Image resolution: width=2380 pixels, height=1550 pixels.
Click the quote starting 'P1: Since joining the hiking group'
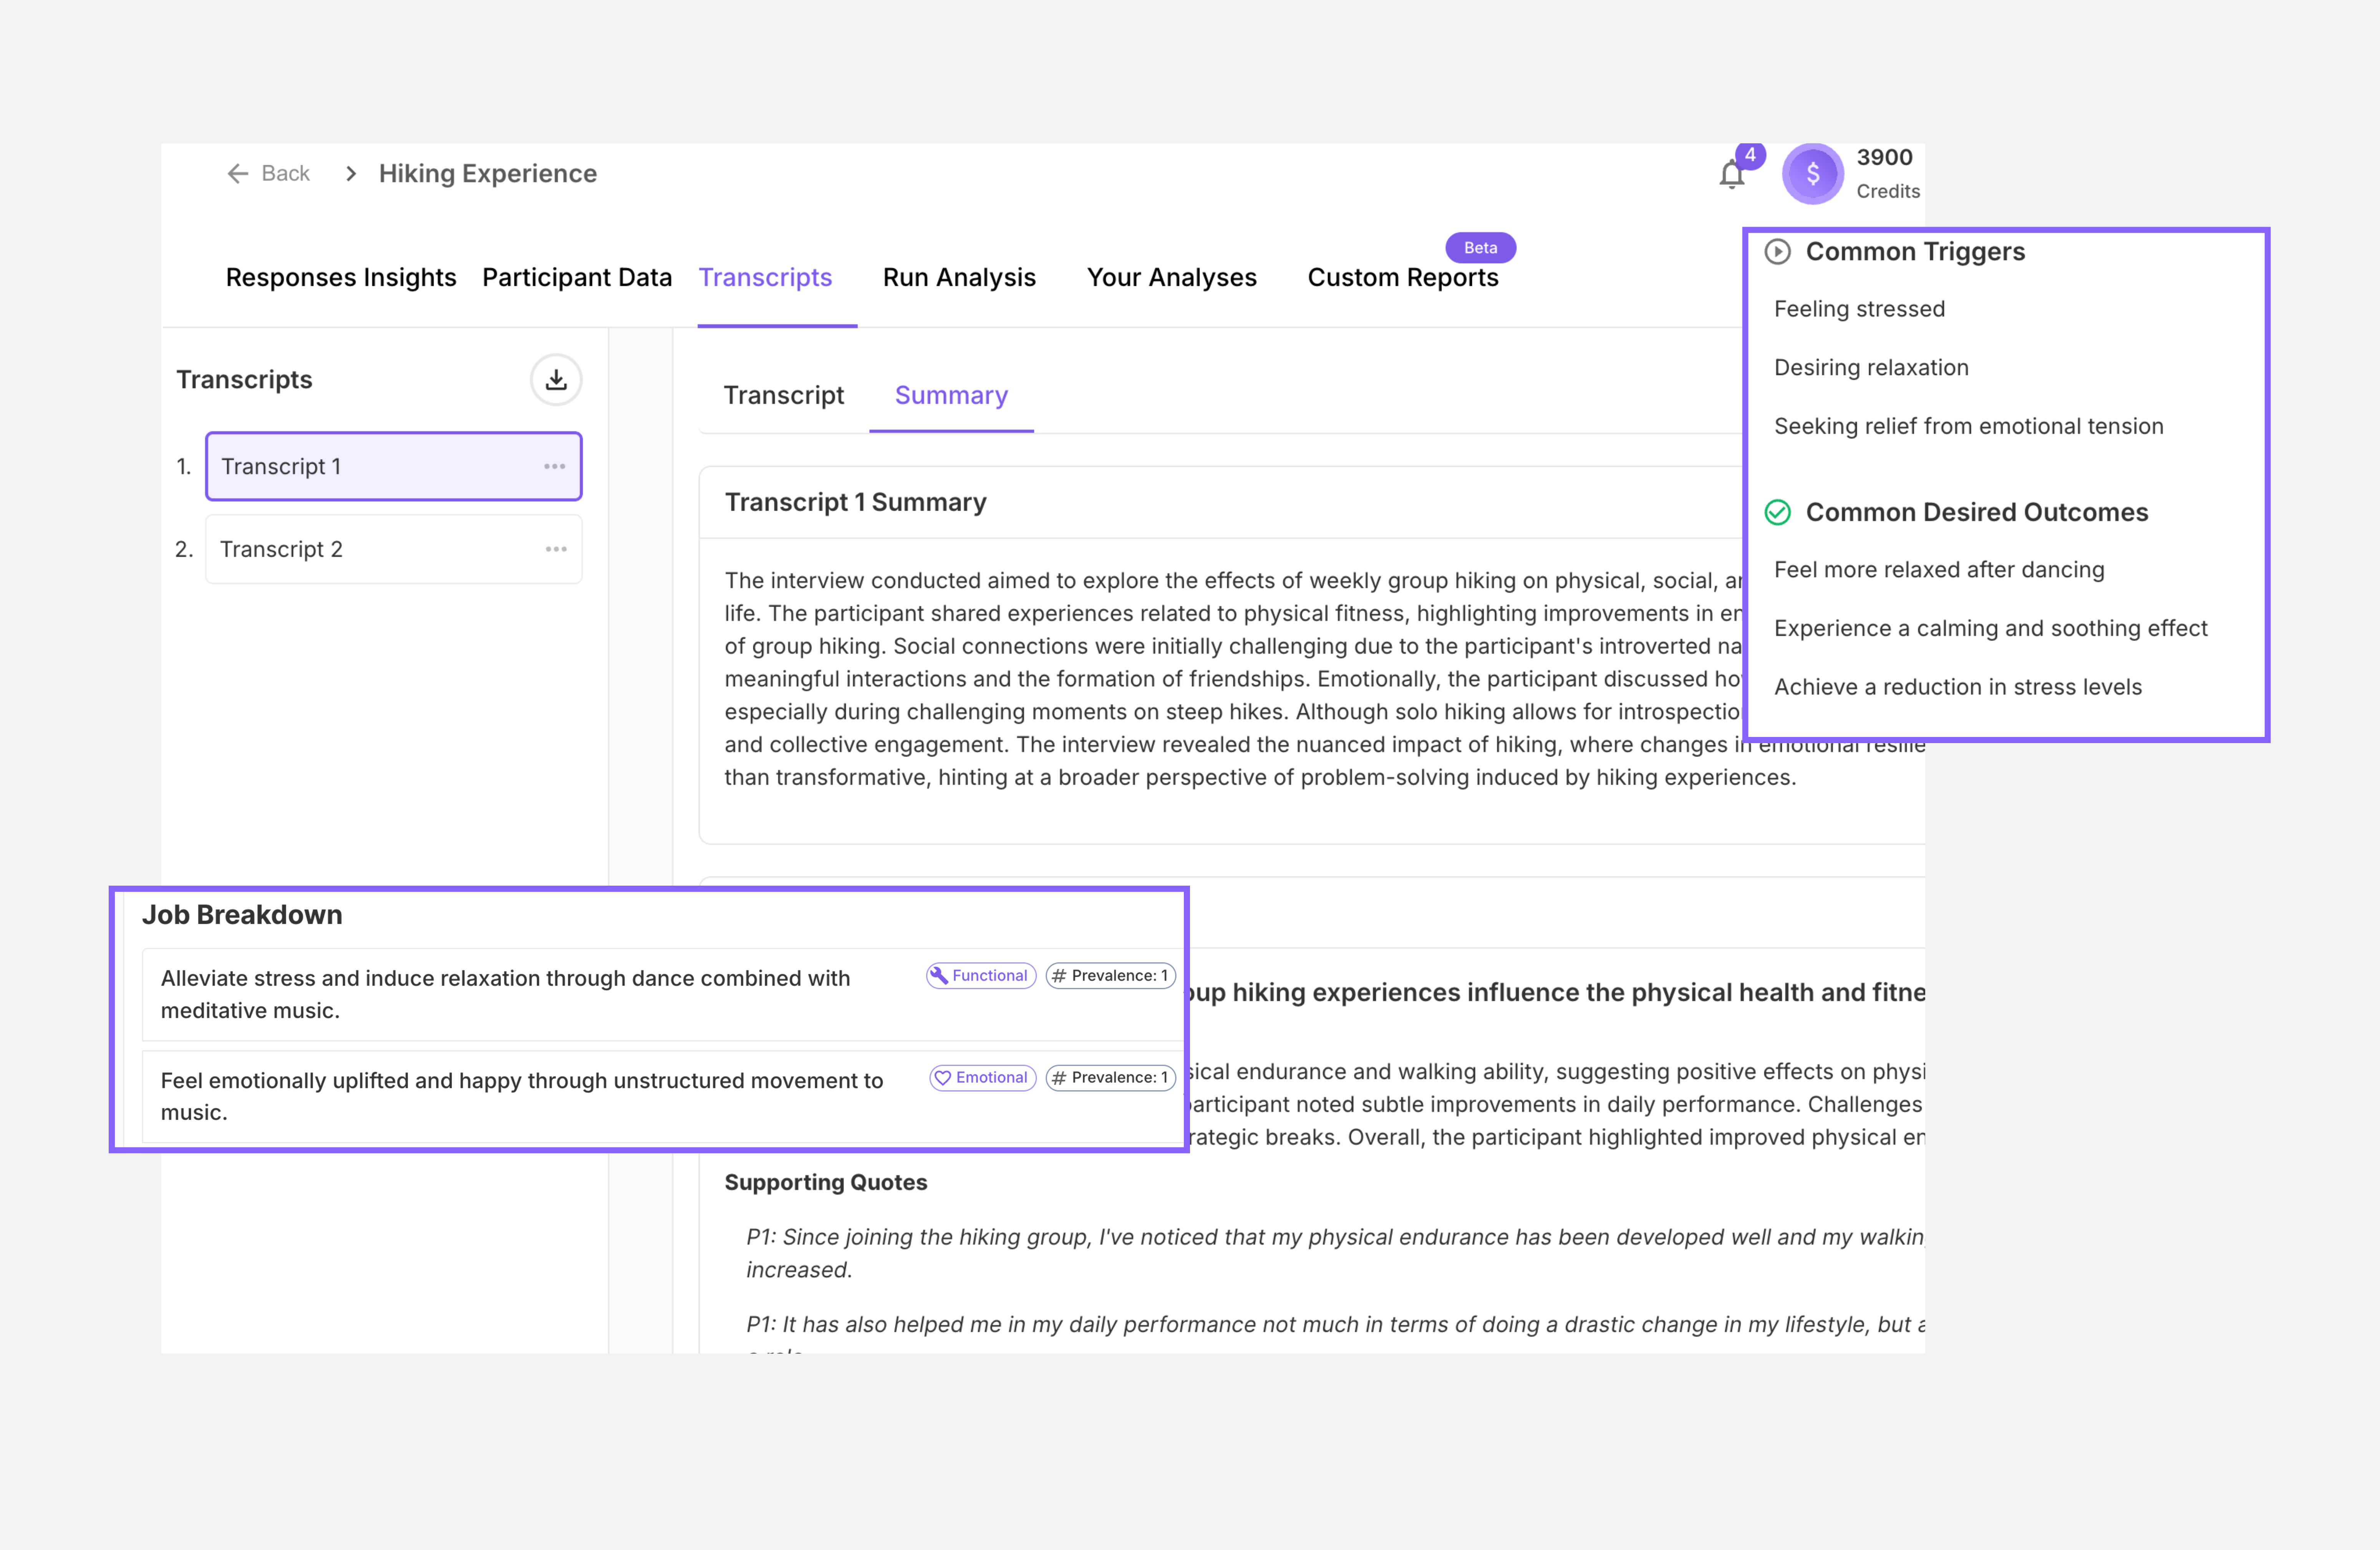[1335, 1254]
